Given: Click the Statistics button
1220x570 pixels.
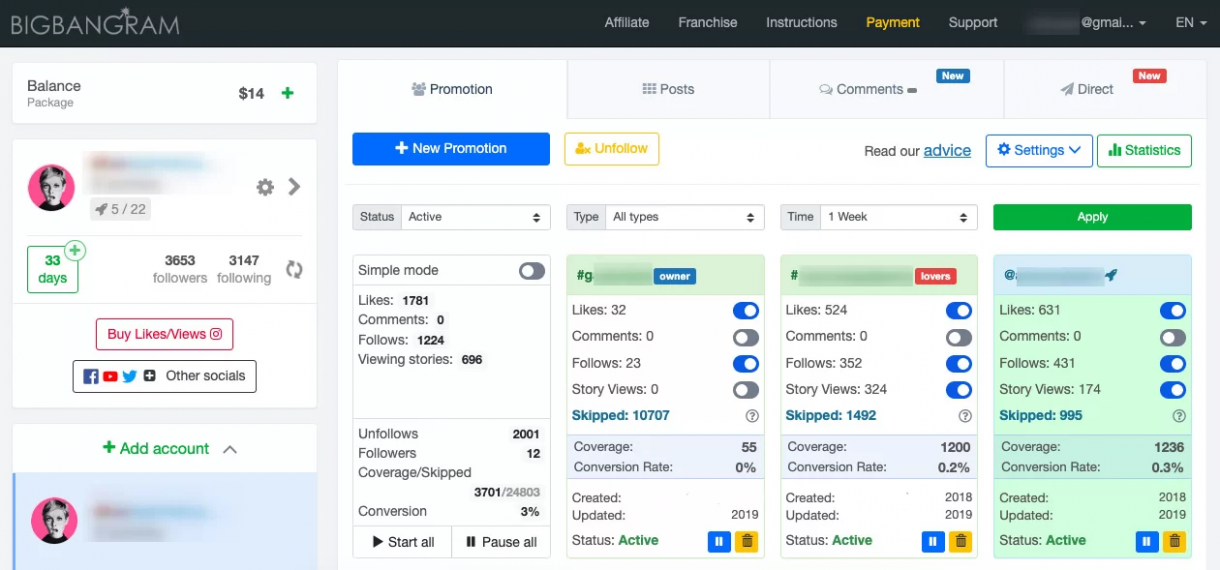Looking at the screenshot, I should (x=1144, y=150).
